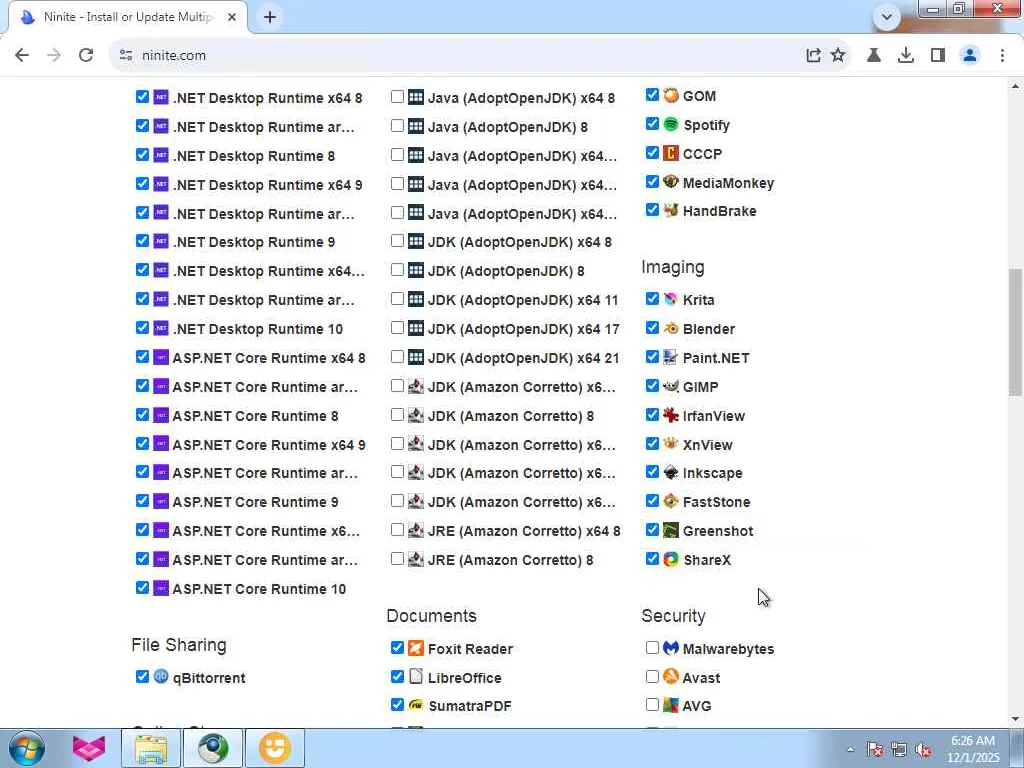The height and width of the screenshot is (768, 1024).
Task: Check Java (AdoptOpenJDK) x64 8 checkbox
Action: point(397,97)
